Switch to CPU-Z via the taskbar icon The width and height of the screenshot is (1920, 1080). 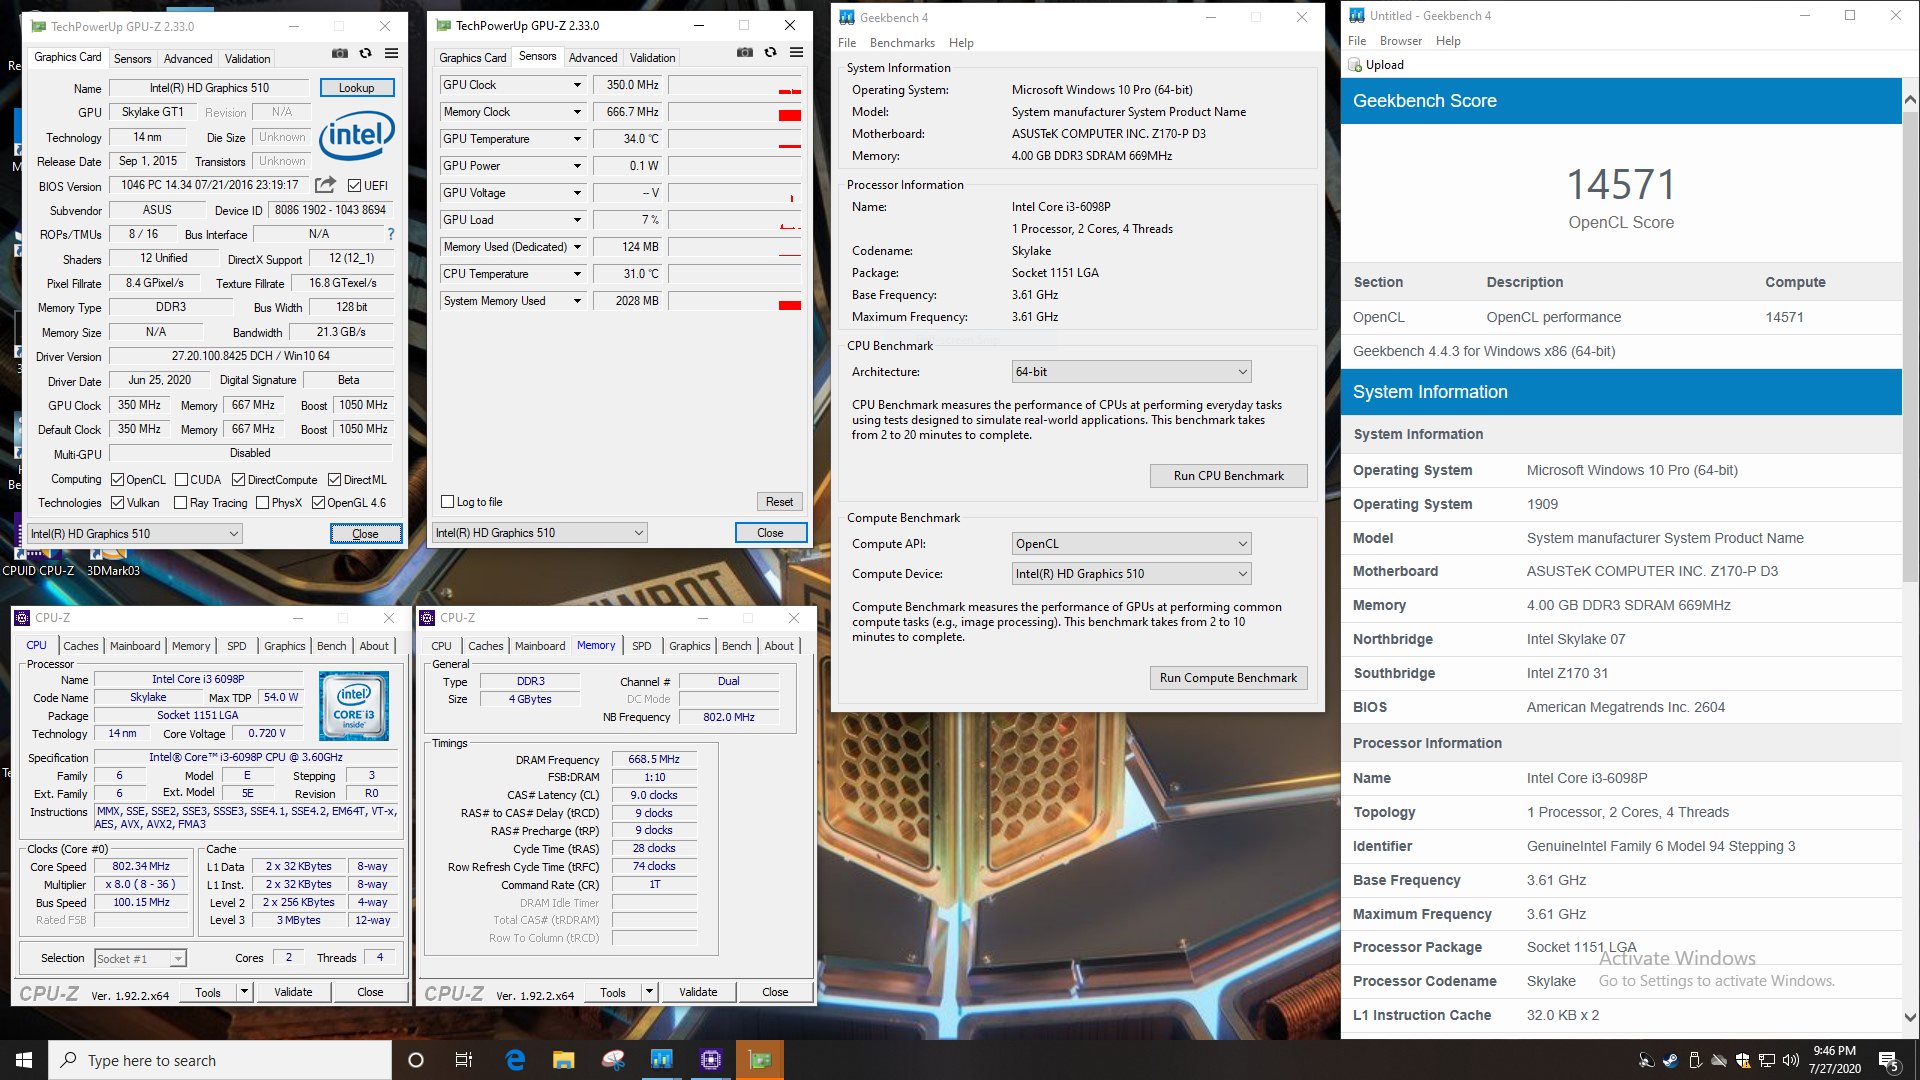point(711,1060)
